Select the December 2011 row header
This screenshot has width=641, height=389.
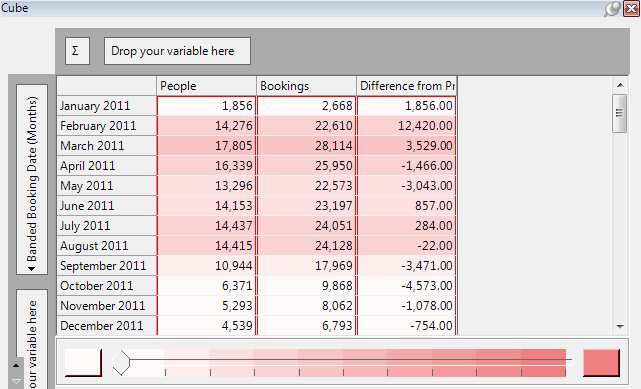click(107, 326)
